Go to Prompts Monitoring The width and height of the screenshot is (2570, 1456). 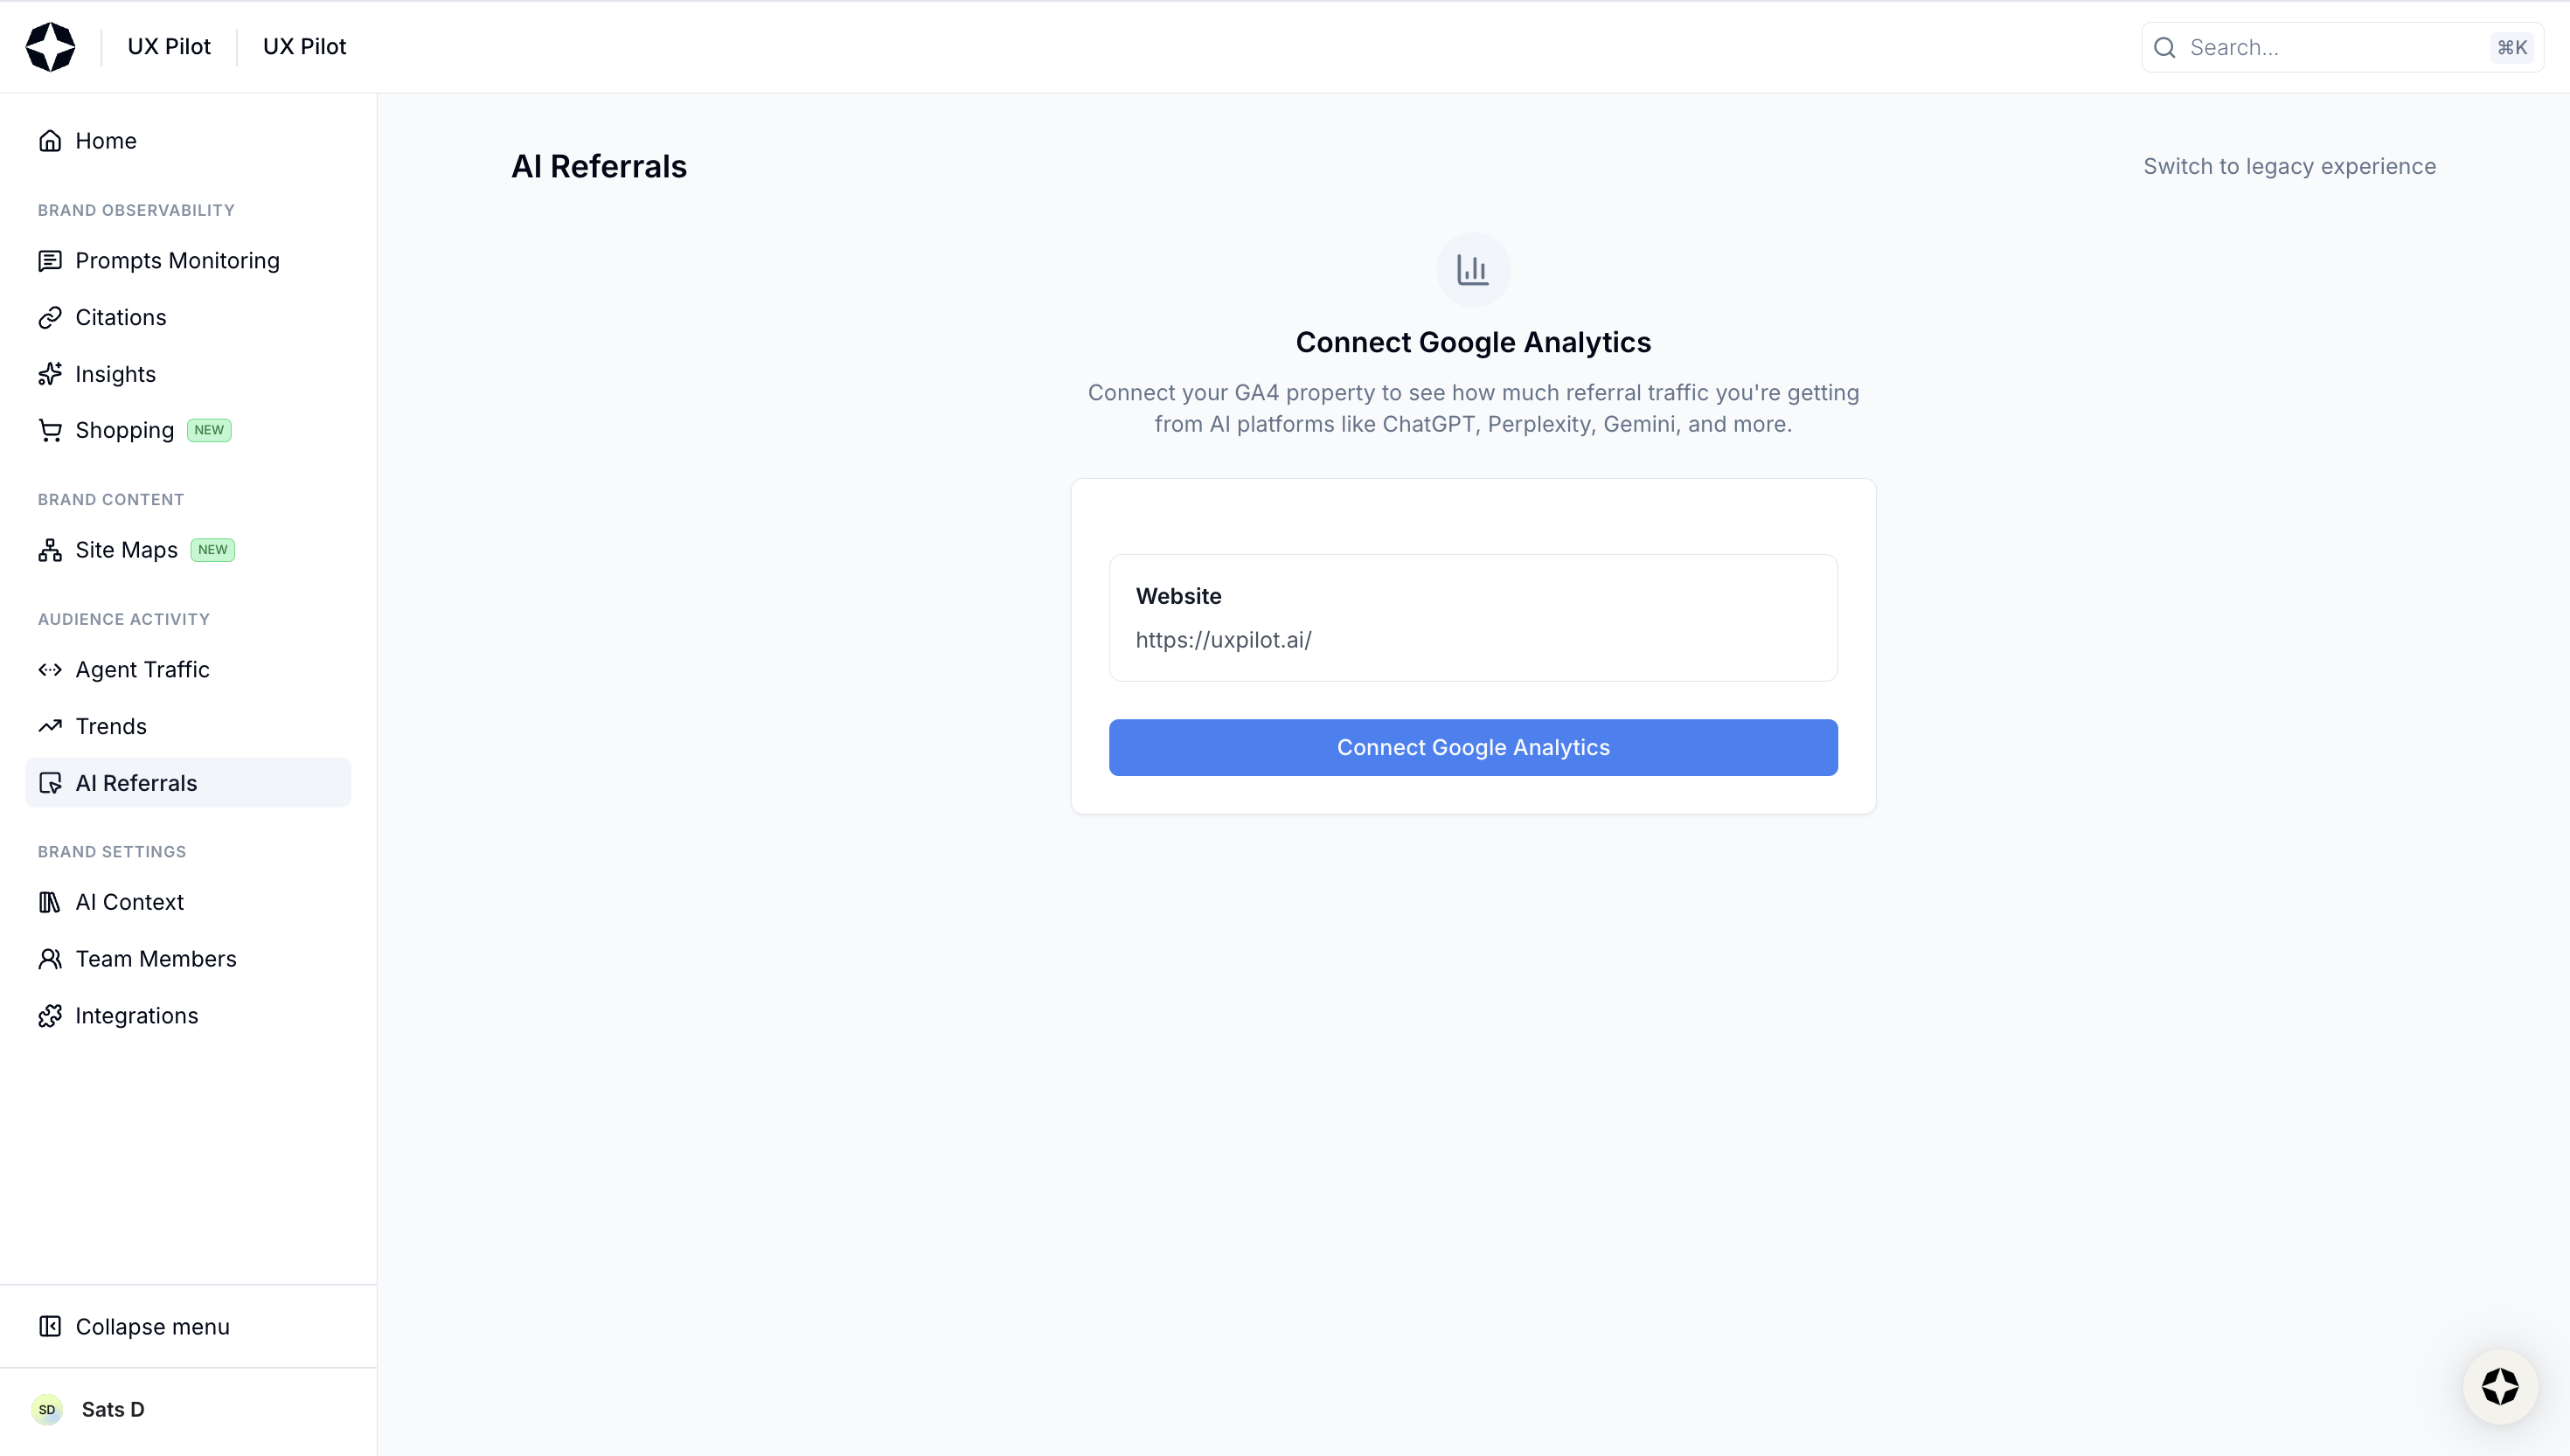click(x=177, y=261)
